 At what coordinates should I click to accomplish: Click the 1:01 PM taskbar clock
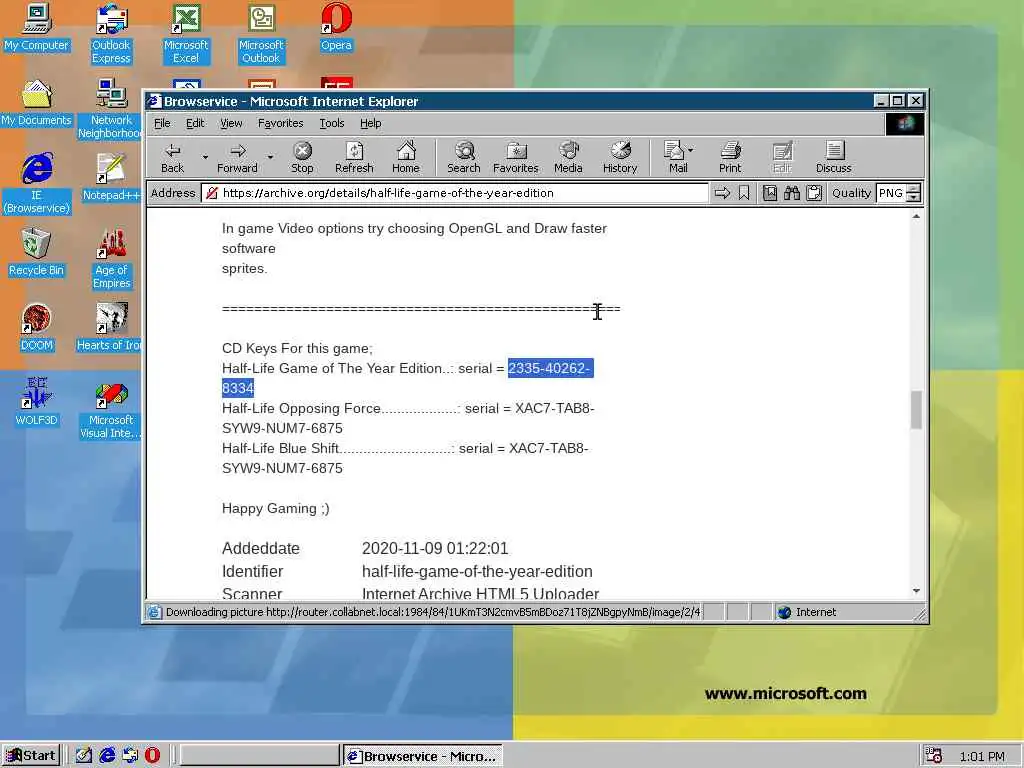(982, 756)
